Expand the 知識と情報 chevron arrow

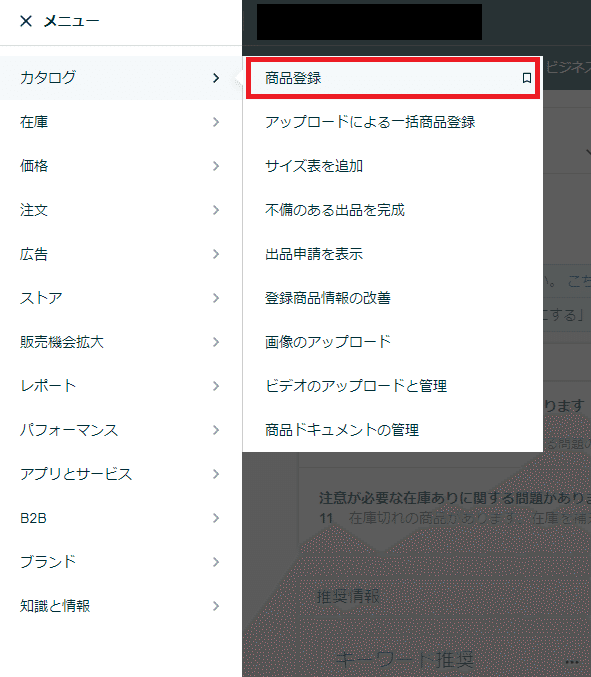[216, 606]
